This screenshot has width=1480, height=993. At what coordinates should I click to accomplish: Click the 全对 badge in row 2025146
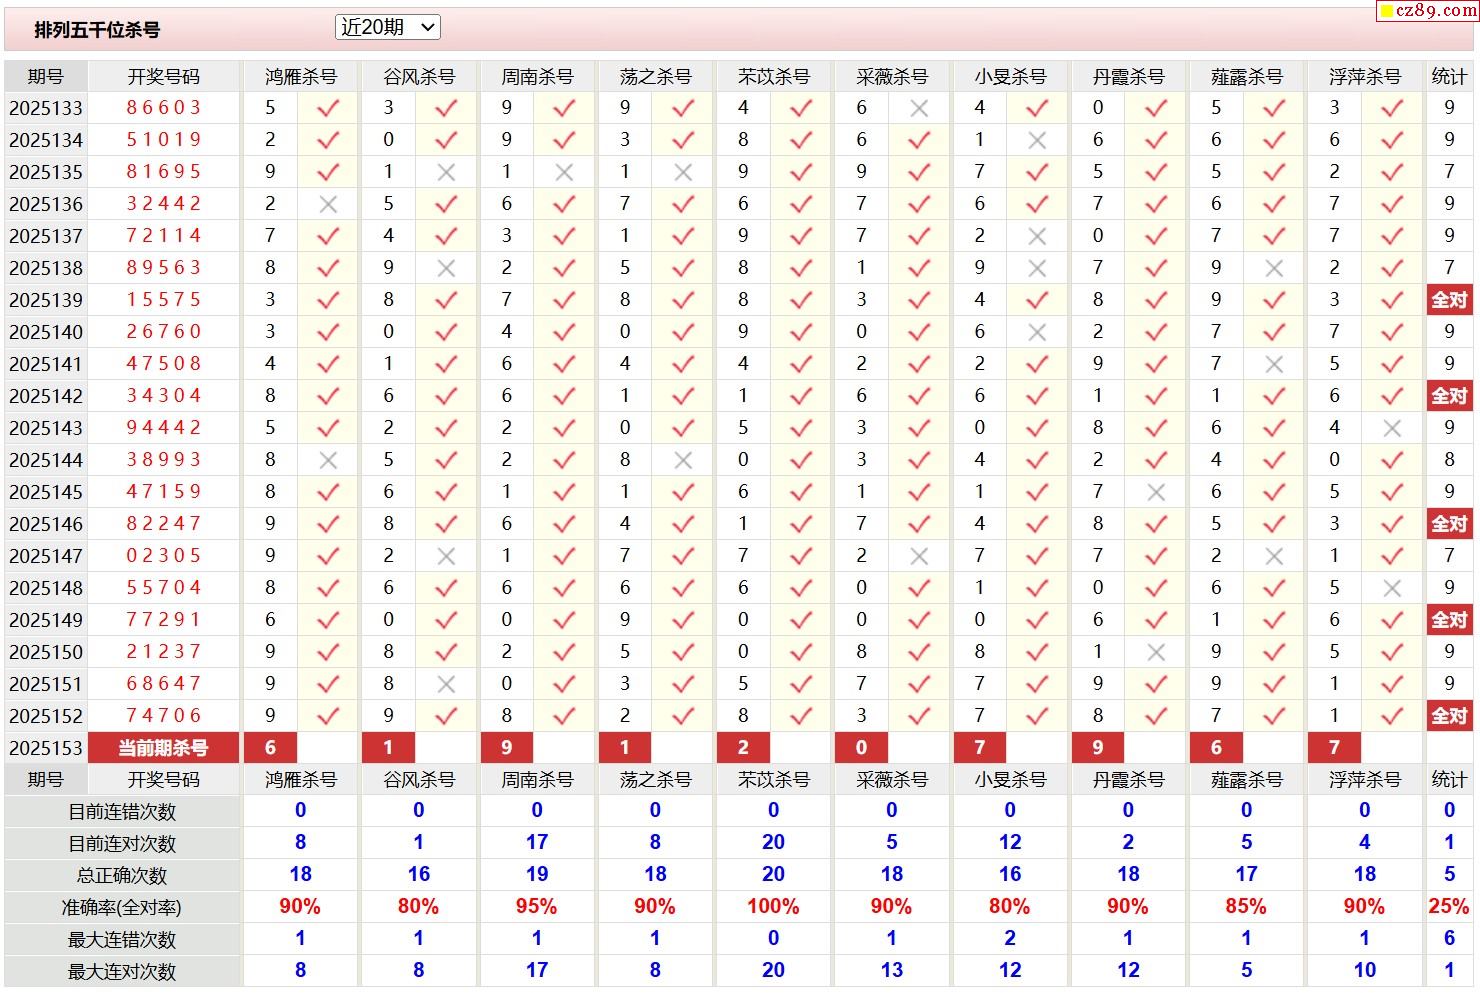click(1449, 524)
